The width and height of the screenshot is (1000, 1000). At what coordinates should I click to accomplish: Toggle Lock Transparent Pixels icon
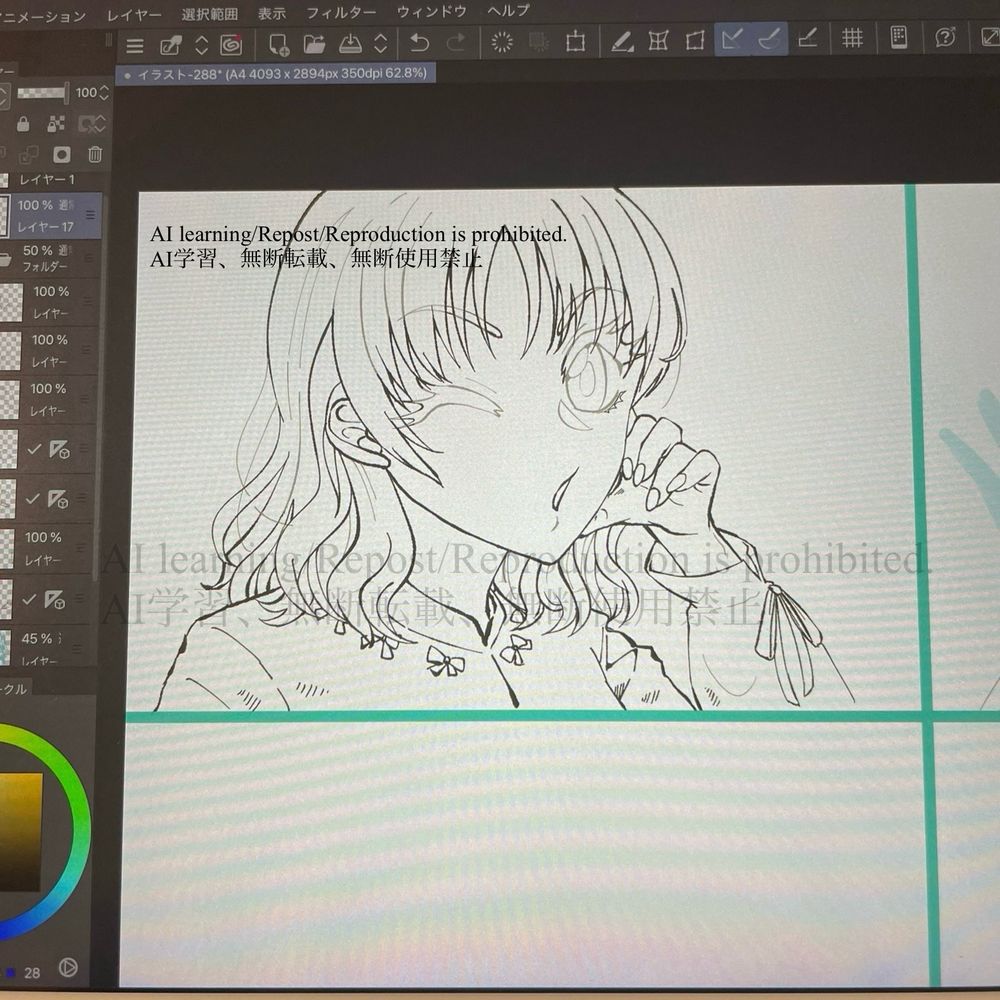(56, 124)
